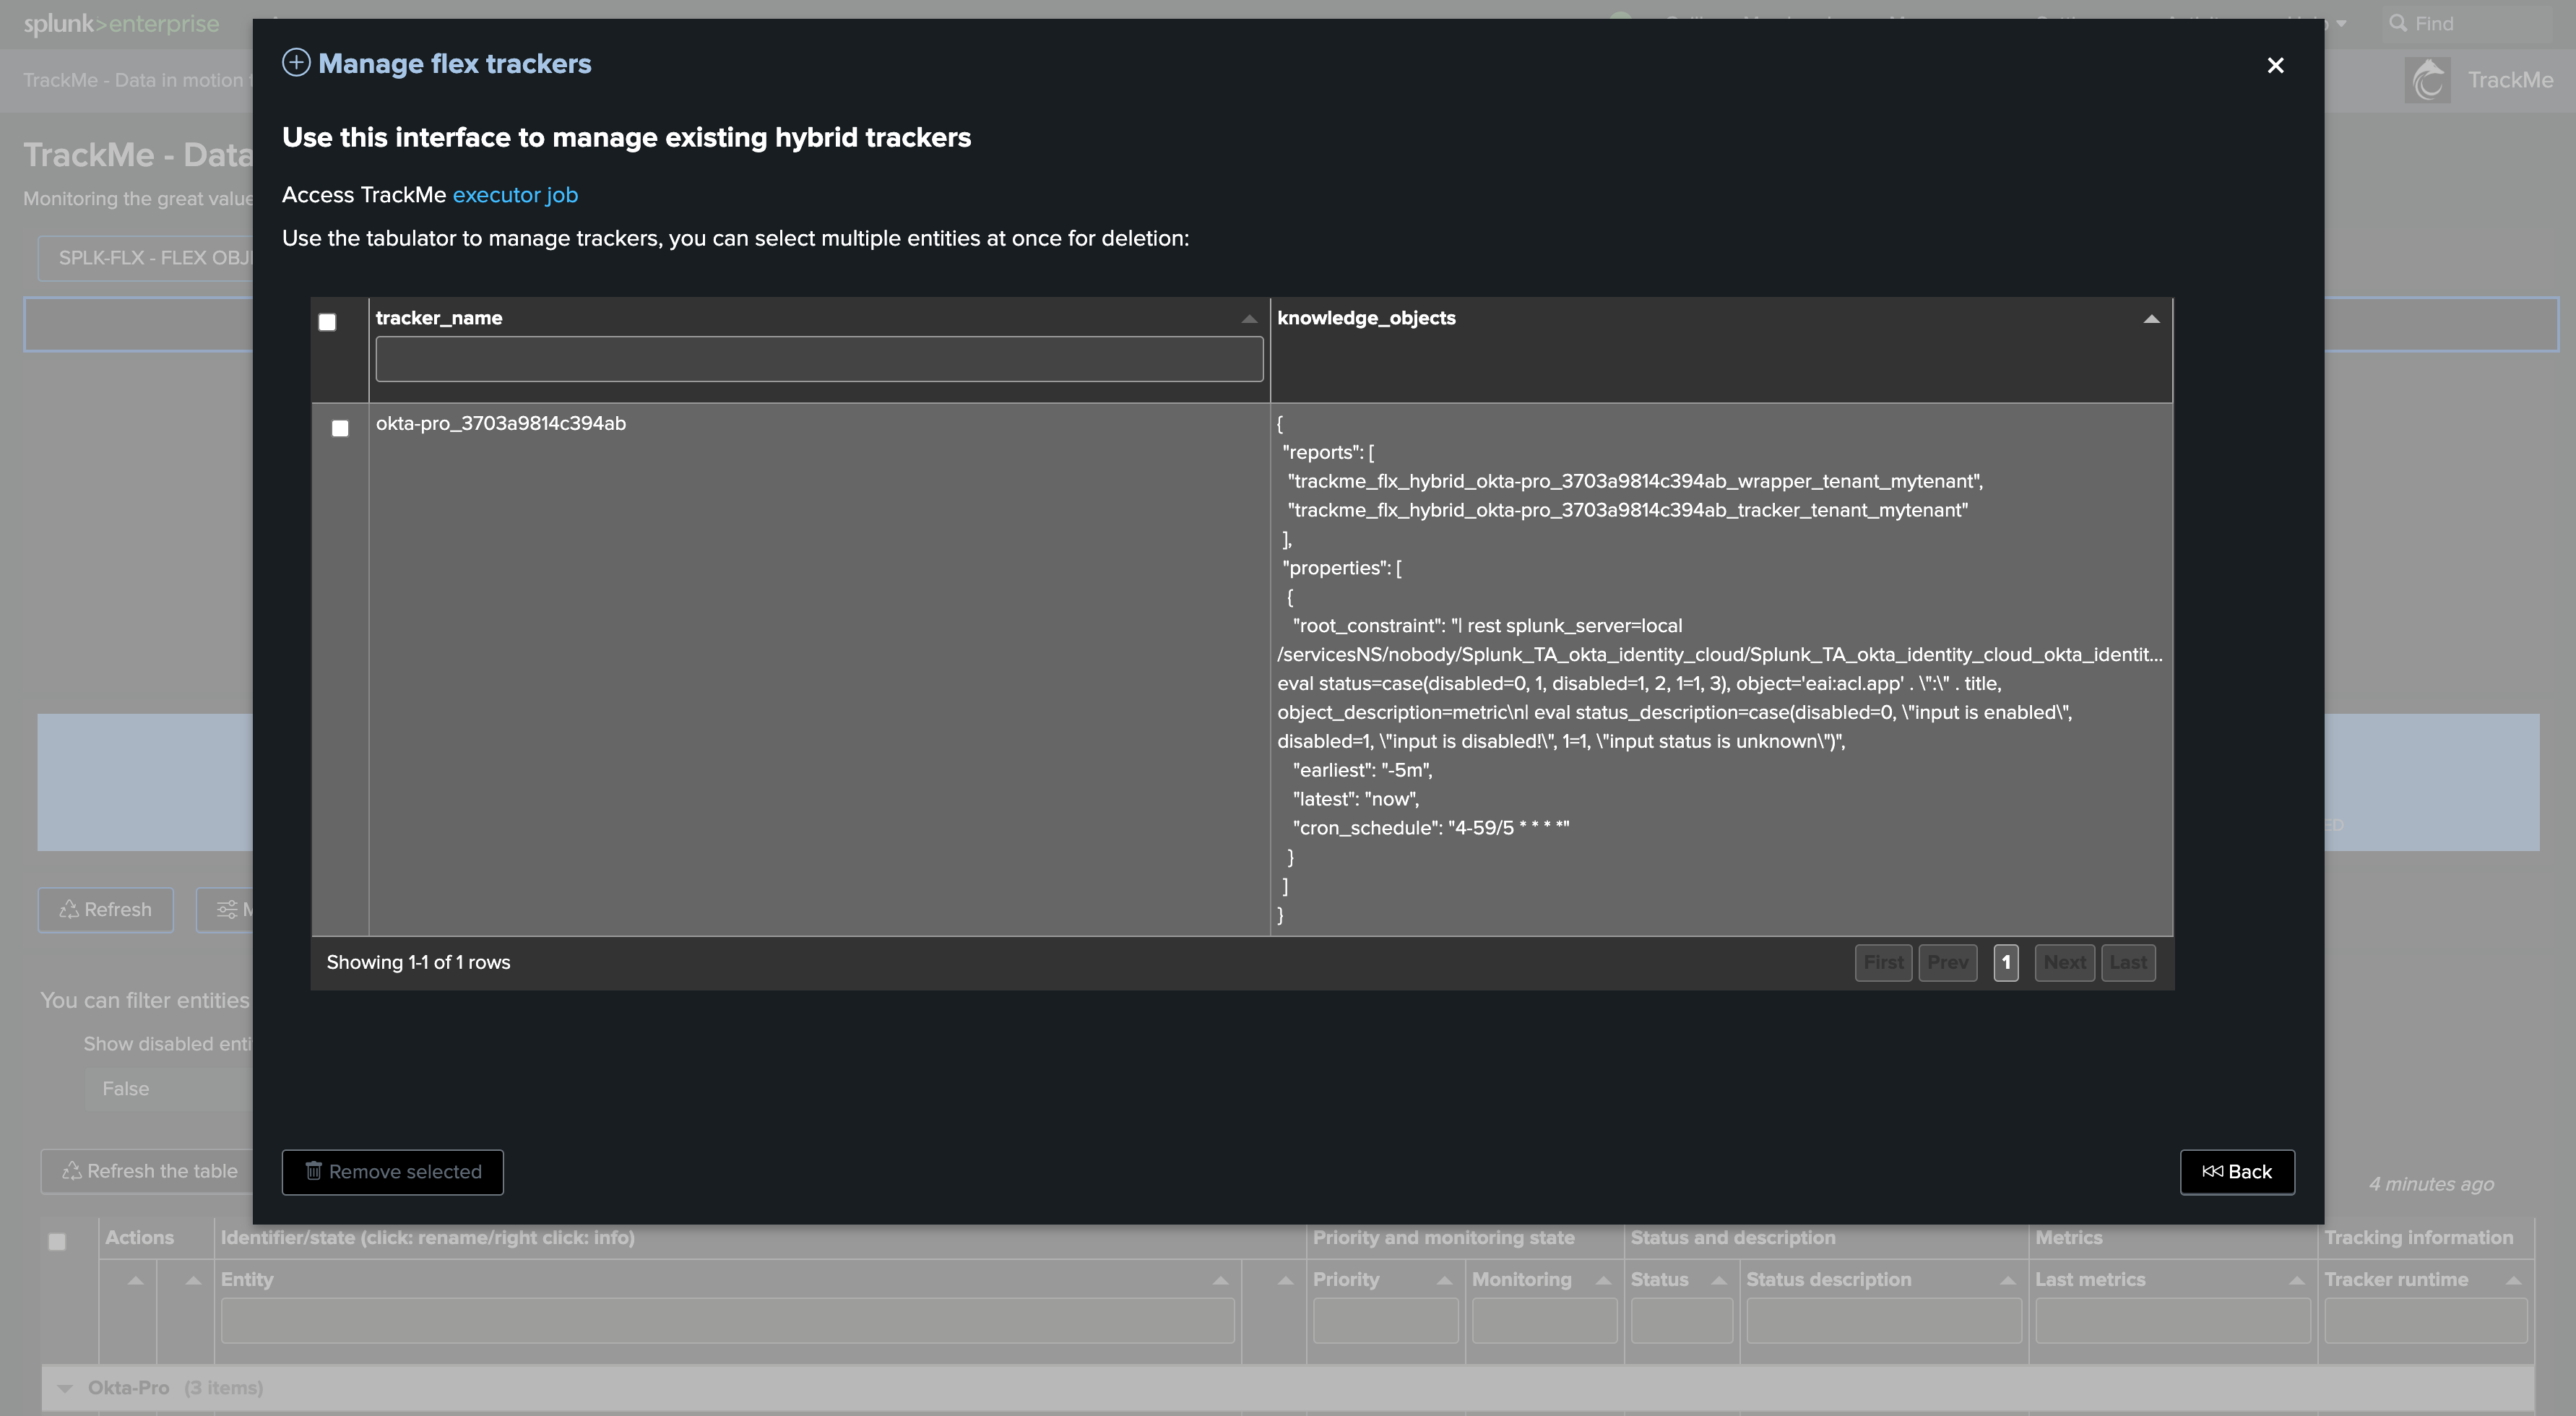Click the TrackMe app logo icon

click(2427, 80)
